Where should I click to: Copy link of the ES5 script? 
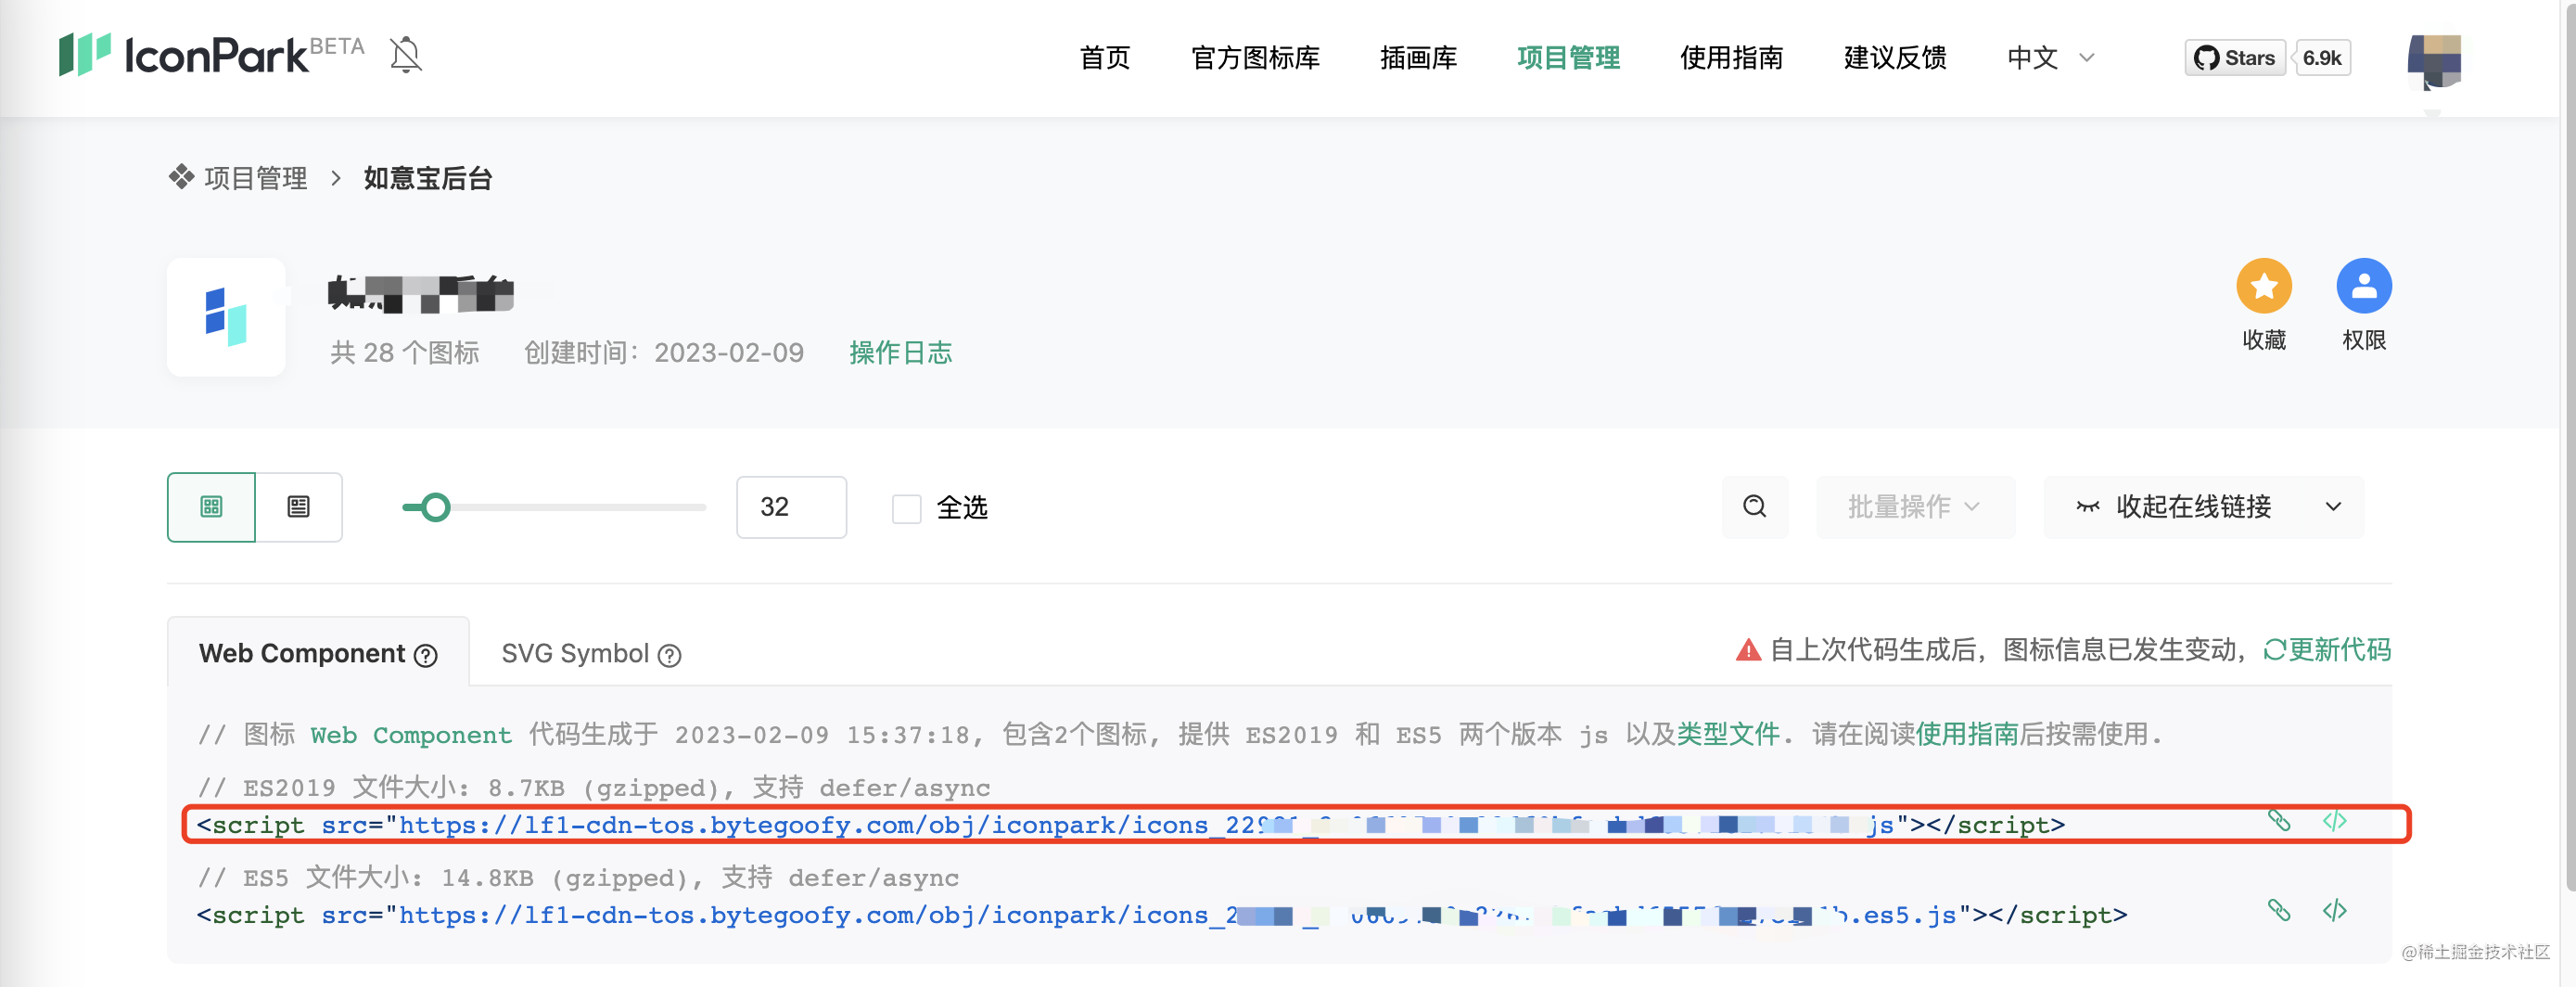click(2281, 911)
